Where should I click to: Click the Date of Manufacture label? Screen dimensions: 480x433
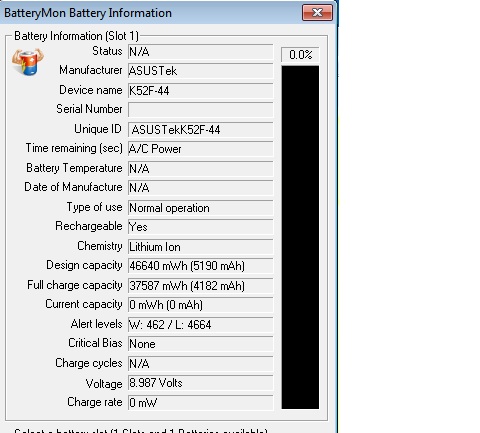[x=73, y=187]
